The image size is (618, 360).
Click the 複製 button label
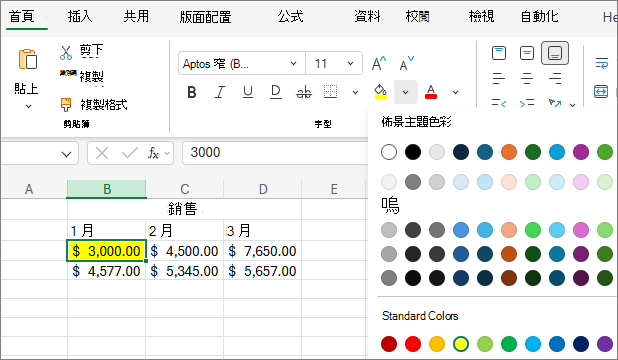(91, 76)
